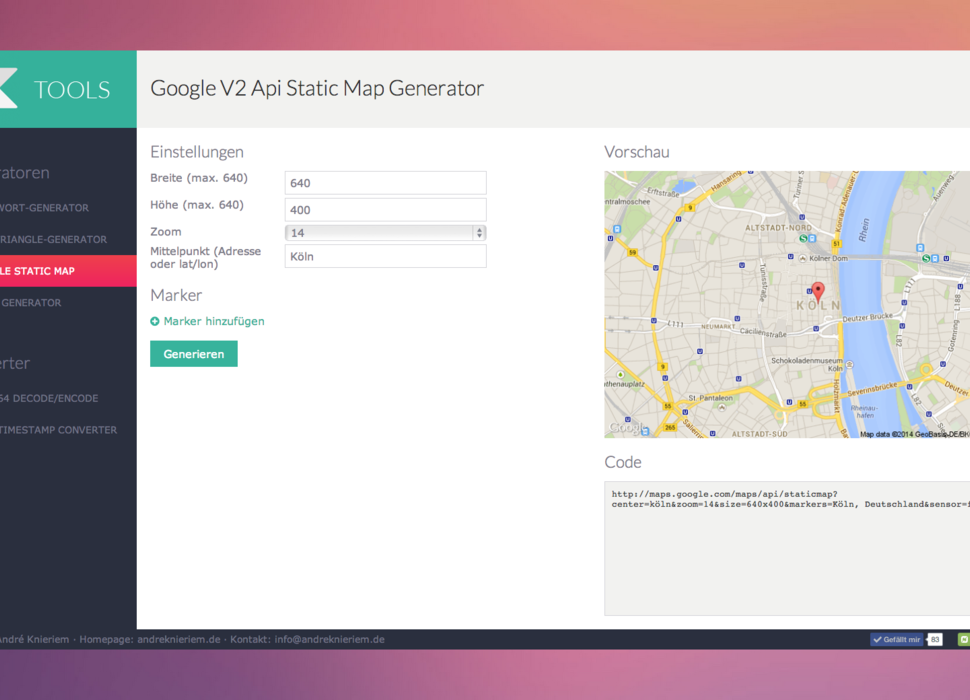970x700 pixels.
Task: Click the Facebook Gefällt mir button
Action: pyautogui.click(x=896, y=639)
